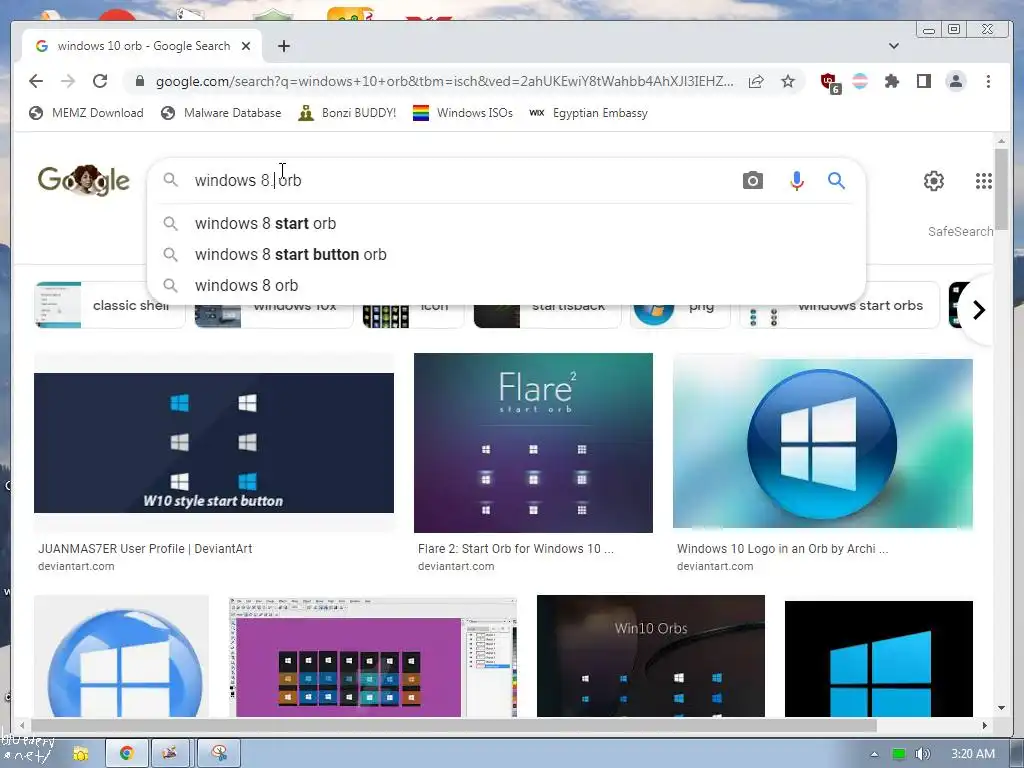Image resolution: width=1024 pixels, height=768 pixels.
Task: Click the Google doodle logo
Action: (84, 180)
